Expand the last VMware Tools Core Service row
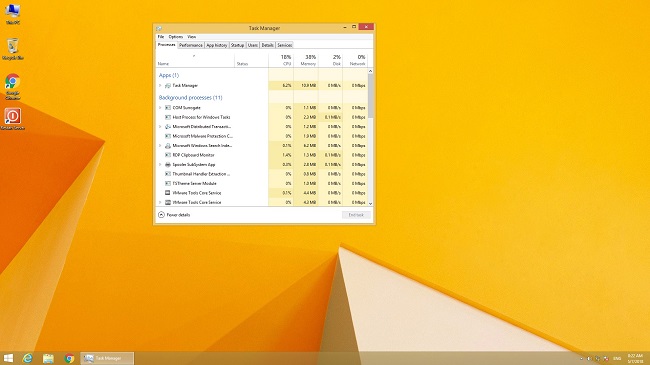The image size is (650, 365). 160,202
